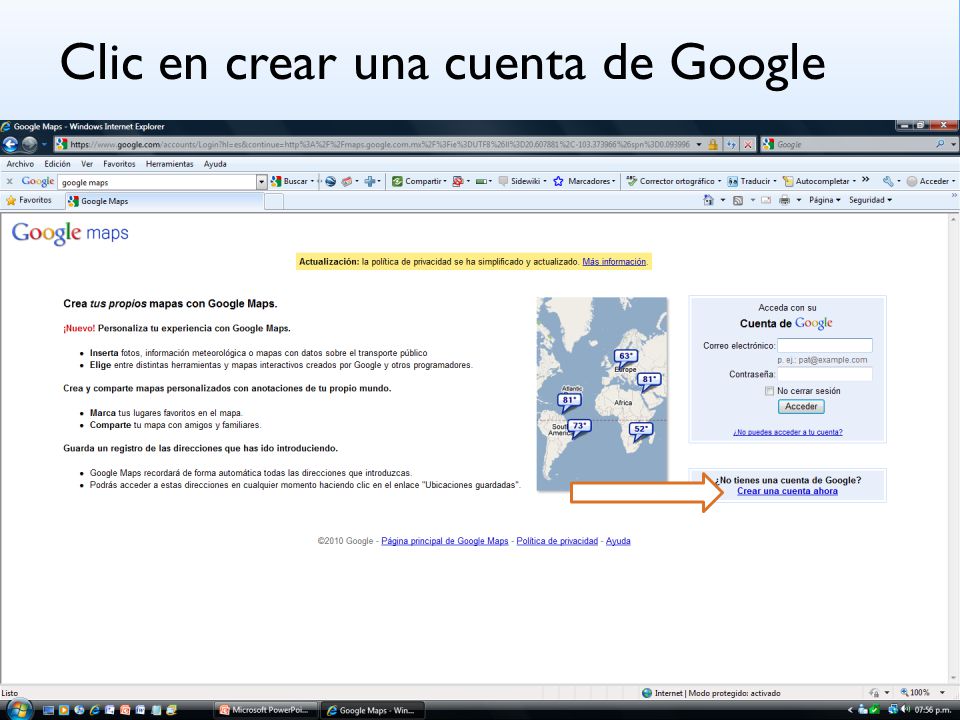960x720 pixels.
Task: Click the Corrector ortográfico toolbar button
Action: 673,181
